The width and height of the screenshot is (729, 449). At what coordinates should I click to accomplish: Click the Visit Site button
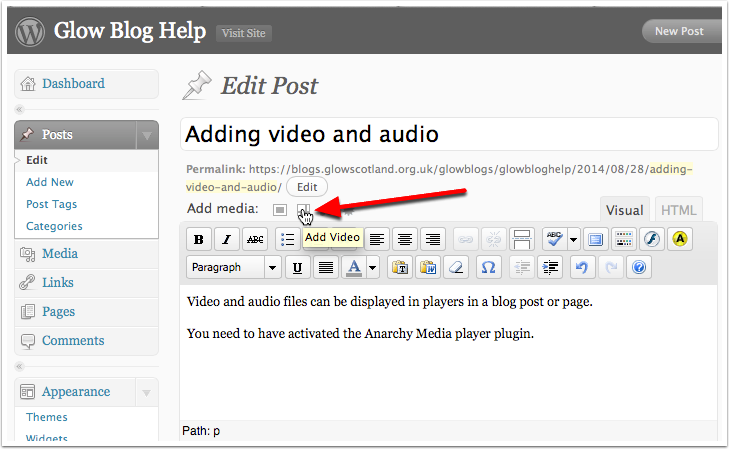(x=244, y=33)
